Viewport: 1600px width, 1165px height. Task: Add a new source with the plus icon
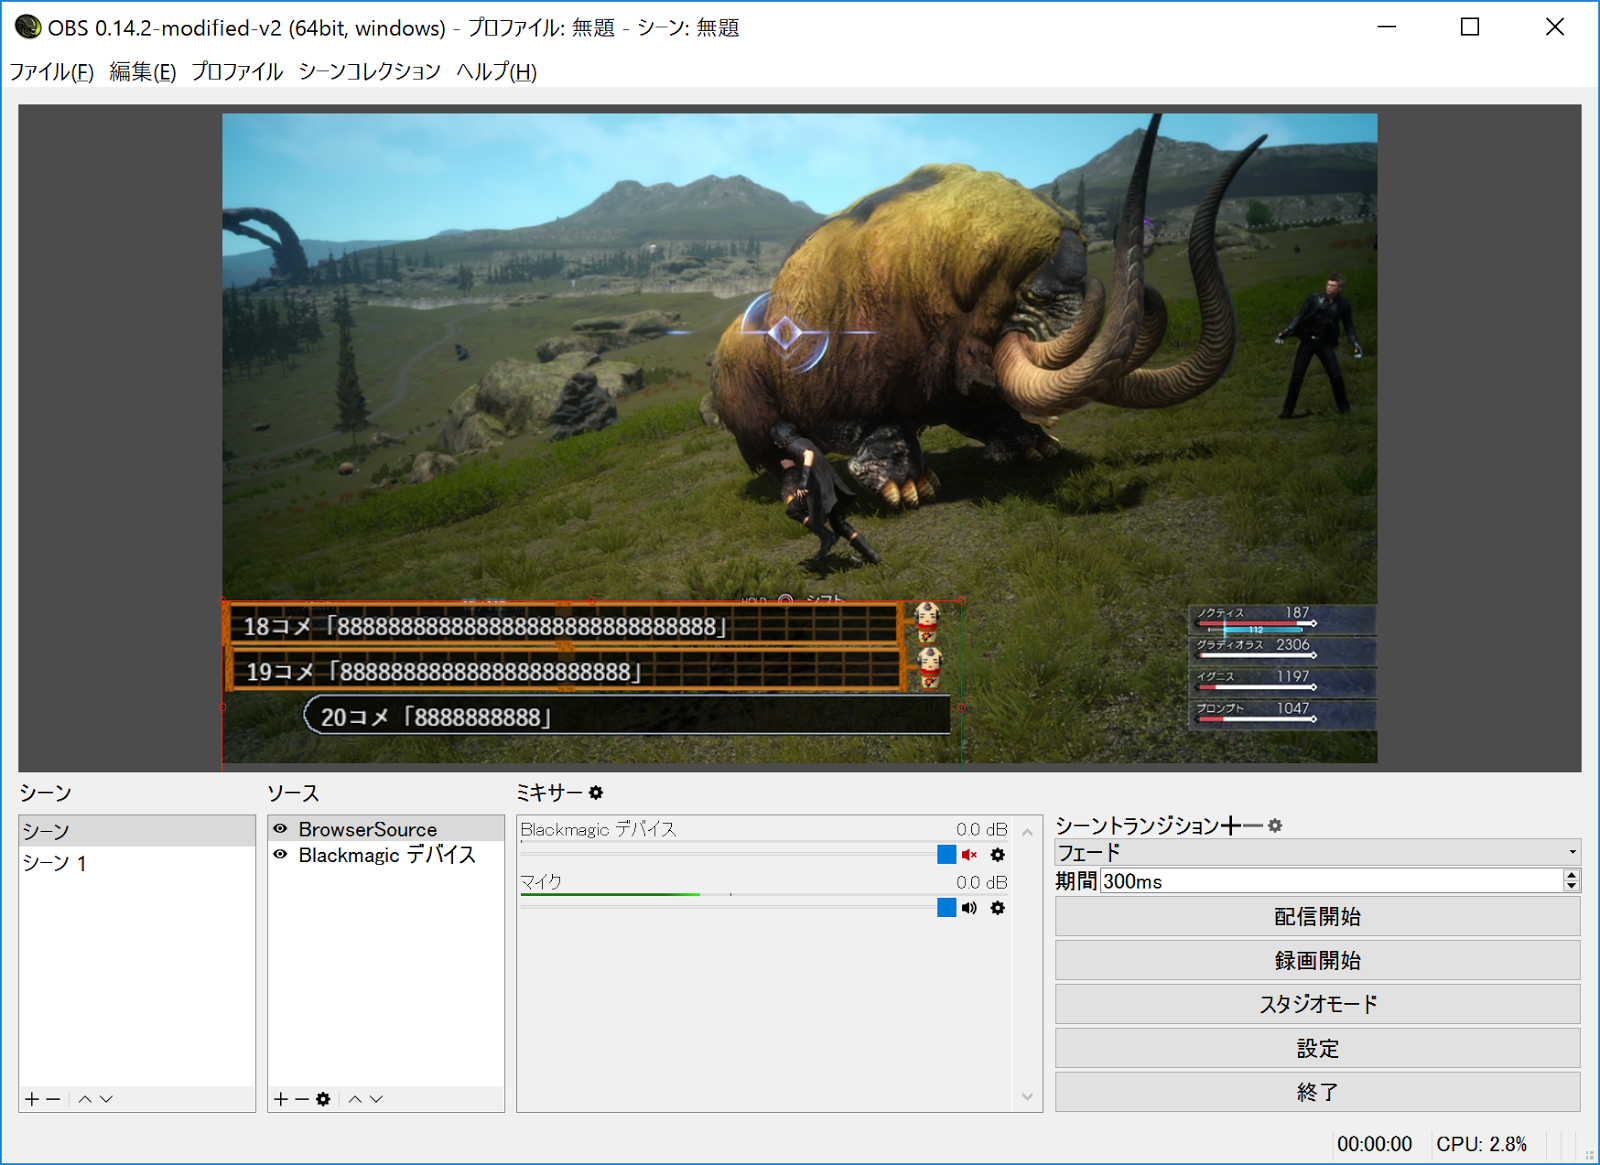click(281, 1099)
